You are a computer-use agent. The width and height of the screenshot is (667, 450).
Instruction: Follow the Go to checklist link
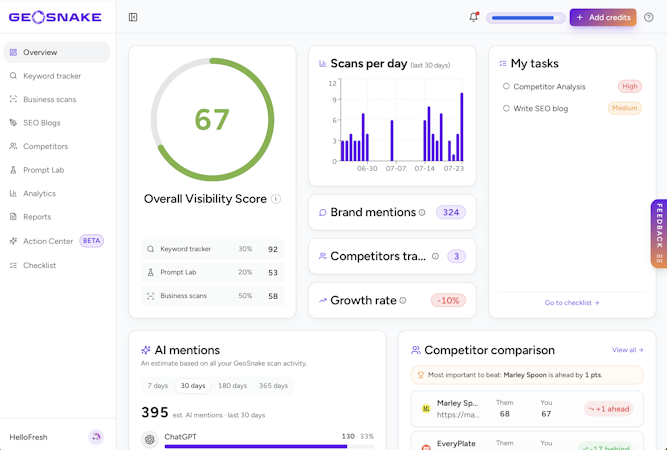[572, 303]
